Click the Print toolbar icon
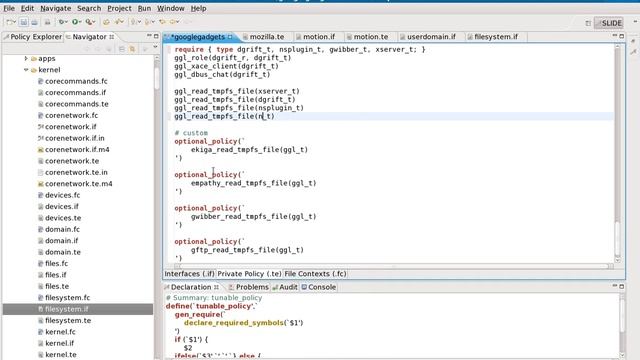This screenshot has height=360, width=640. point(47,22)
